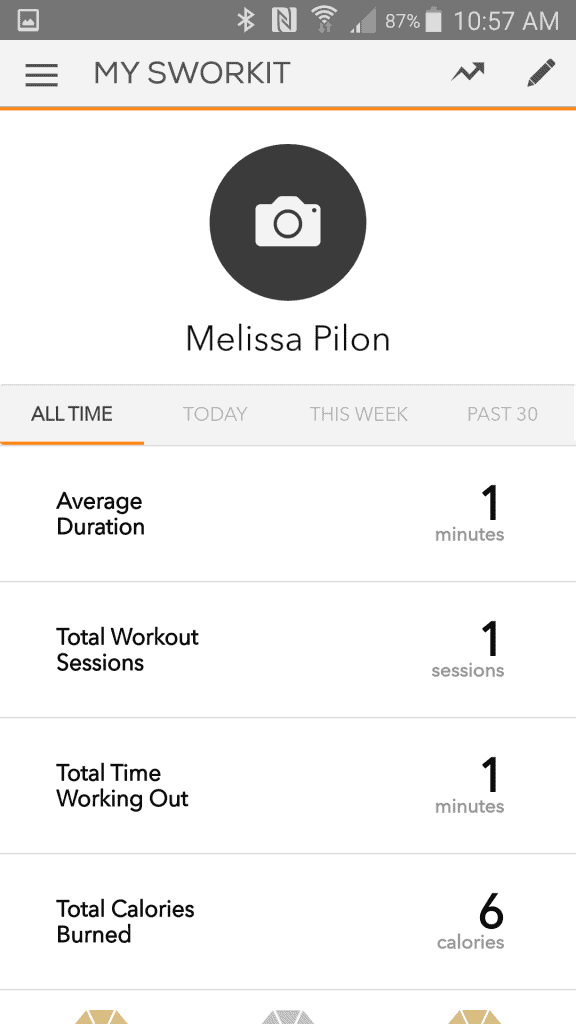Viewport: 576px width, 1024px height.
Task: Switch to the PAST 30 tab
Action: coord(502,414)
